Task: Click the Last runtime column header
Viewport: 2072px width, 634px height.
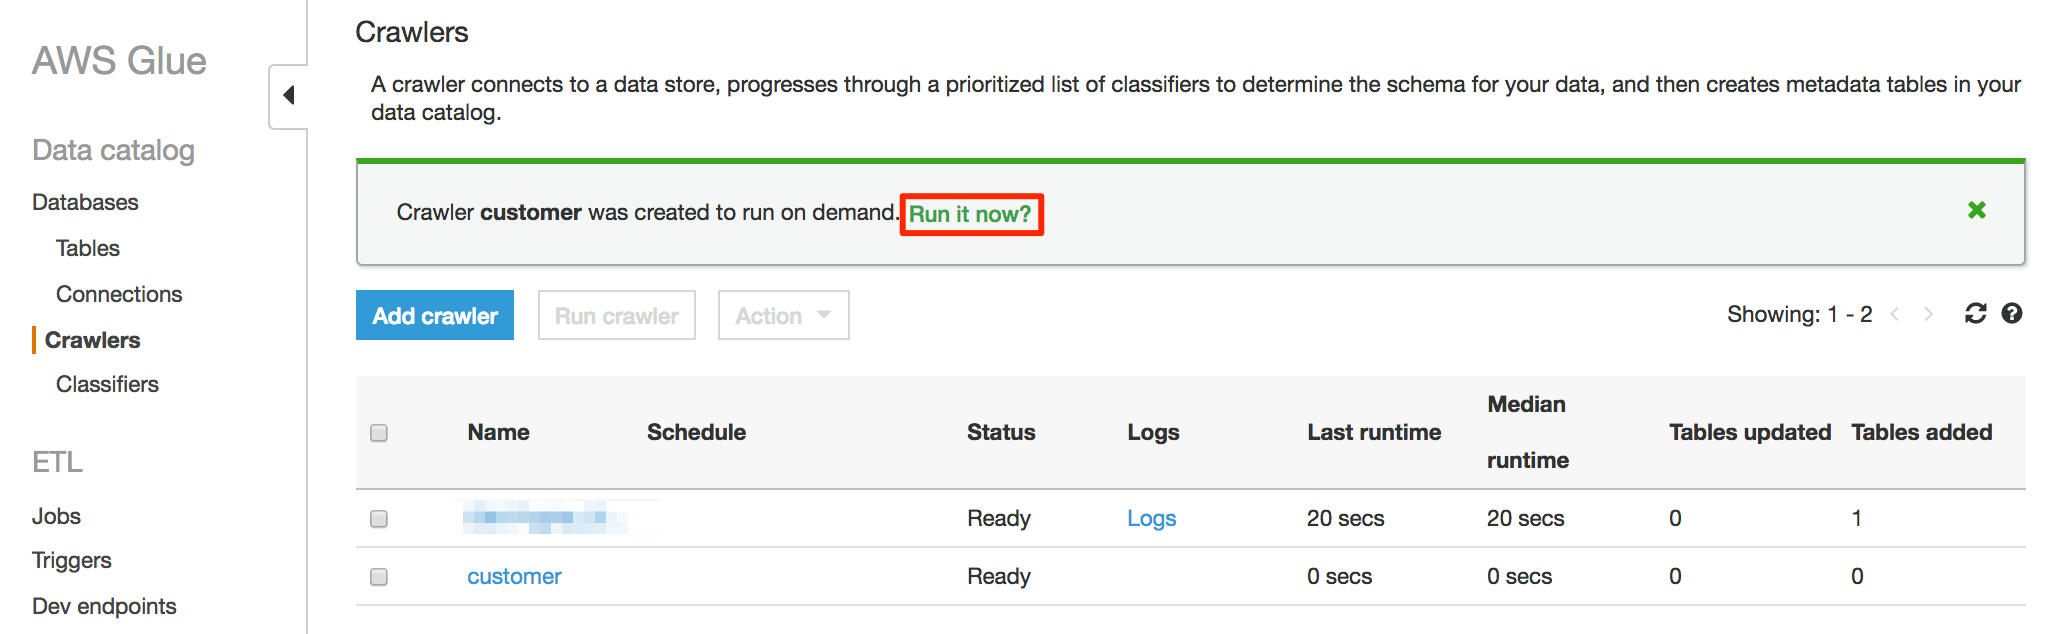Action: [x=1374, y=432]
